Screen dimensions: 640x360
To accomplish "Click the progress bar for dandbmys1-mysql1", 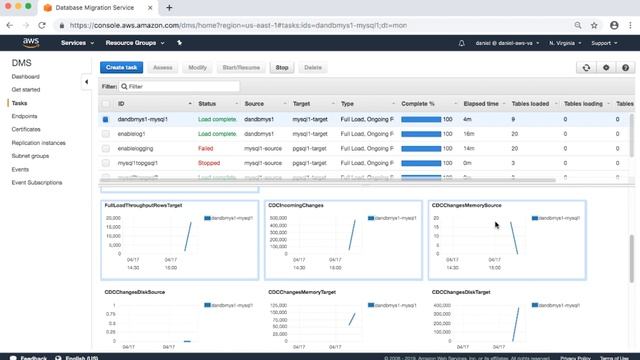I will (x=421, y=119).
